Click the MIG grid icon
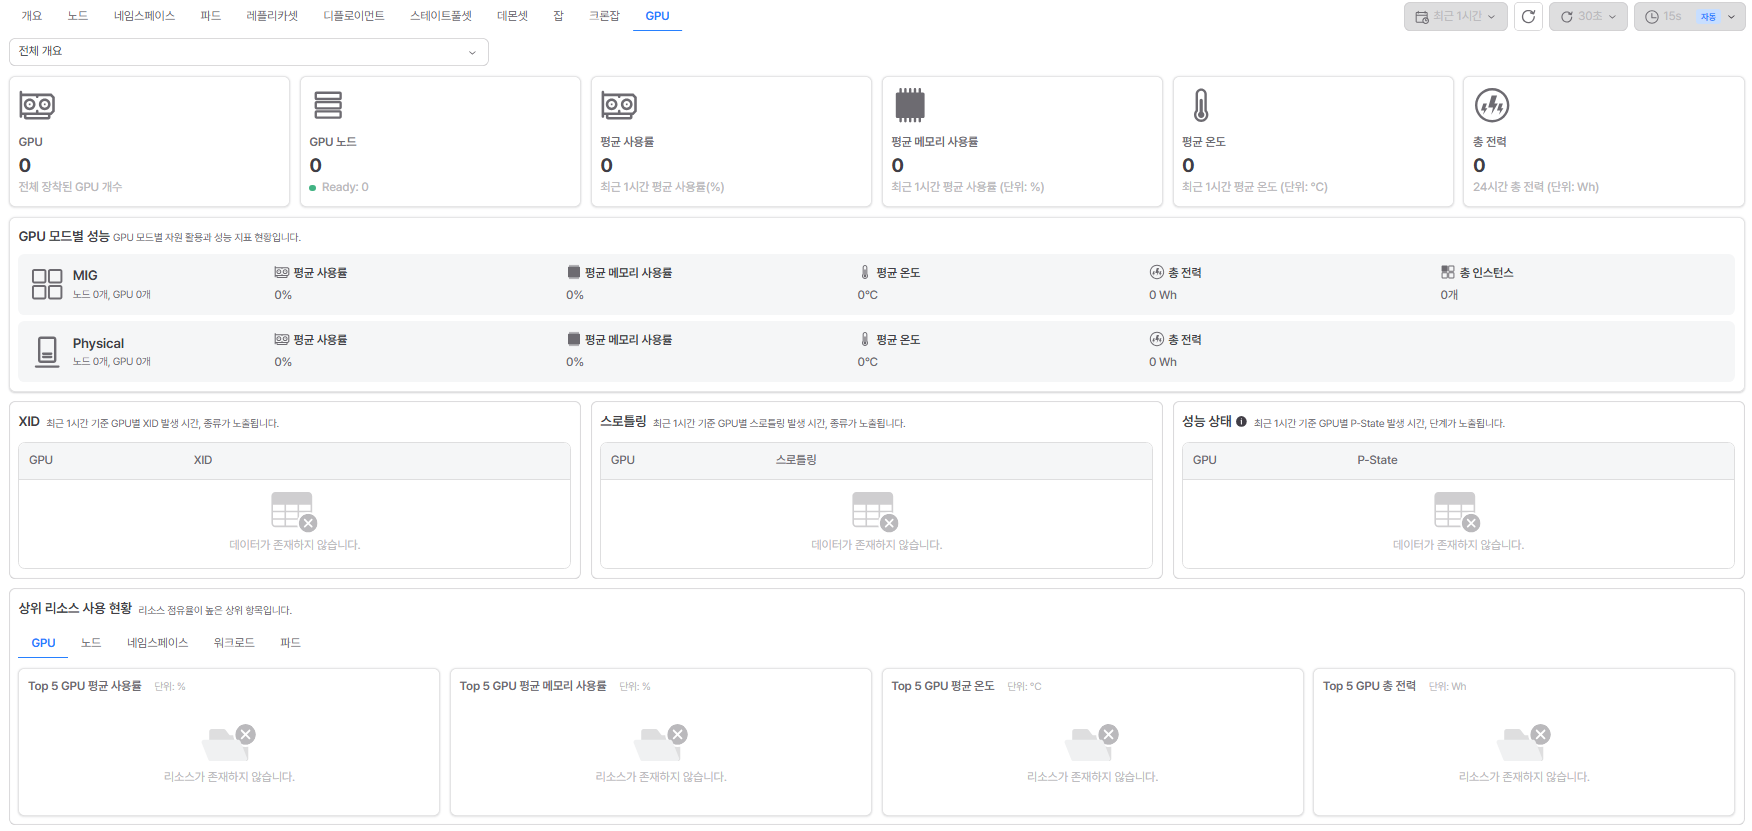The width and height of the screenshot is (1752, 831). [47, 284]
